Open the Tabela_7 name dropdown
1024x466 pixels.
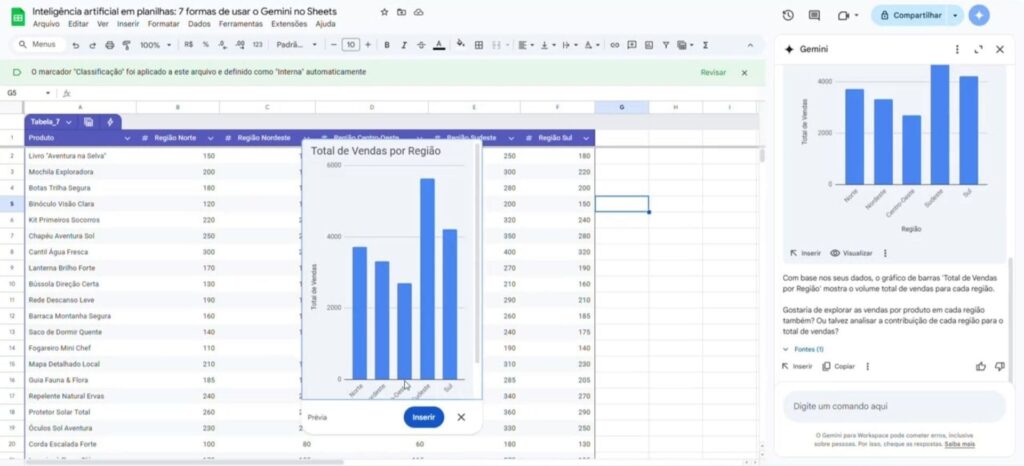click(x=69, y=122)
